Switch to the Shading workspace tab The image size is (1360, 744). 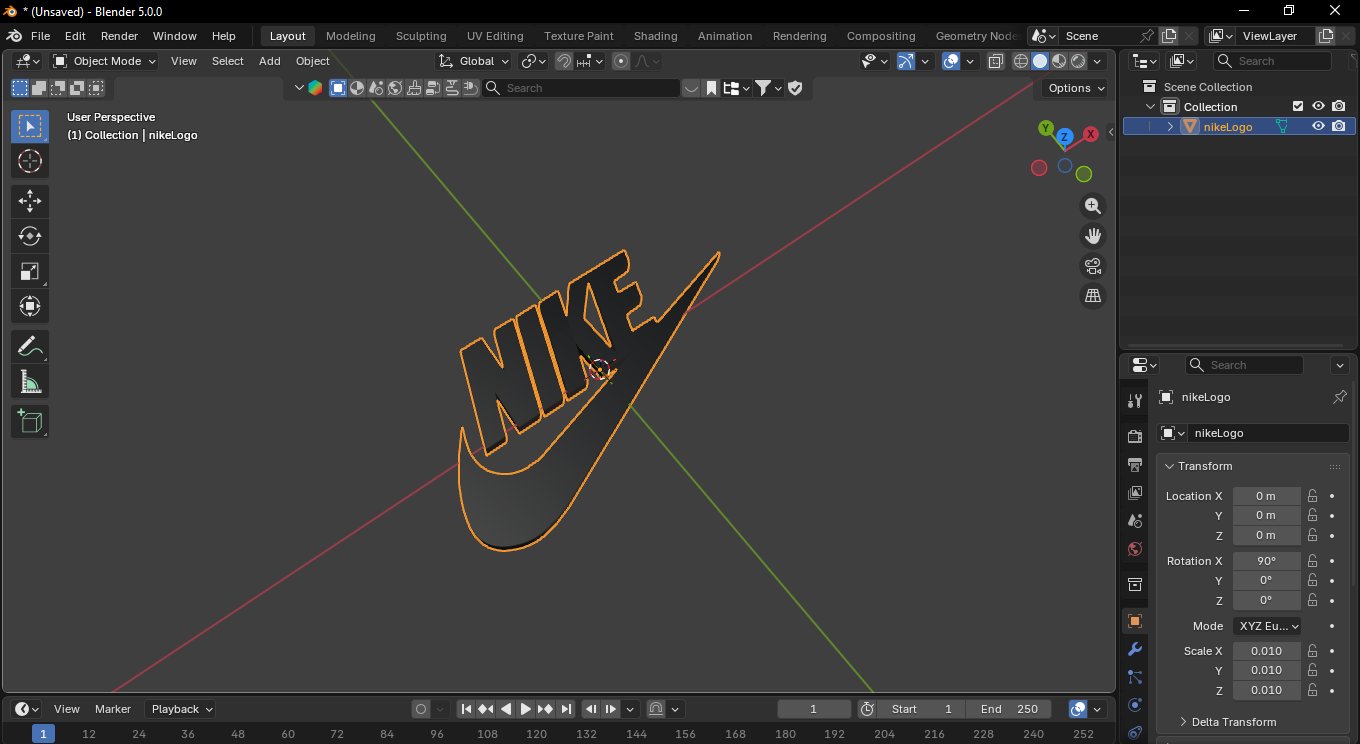pos(655,36)
